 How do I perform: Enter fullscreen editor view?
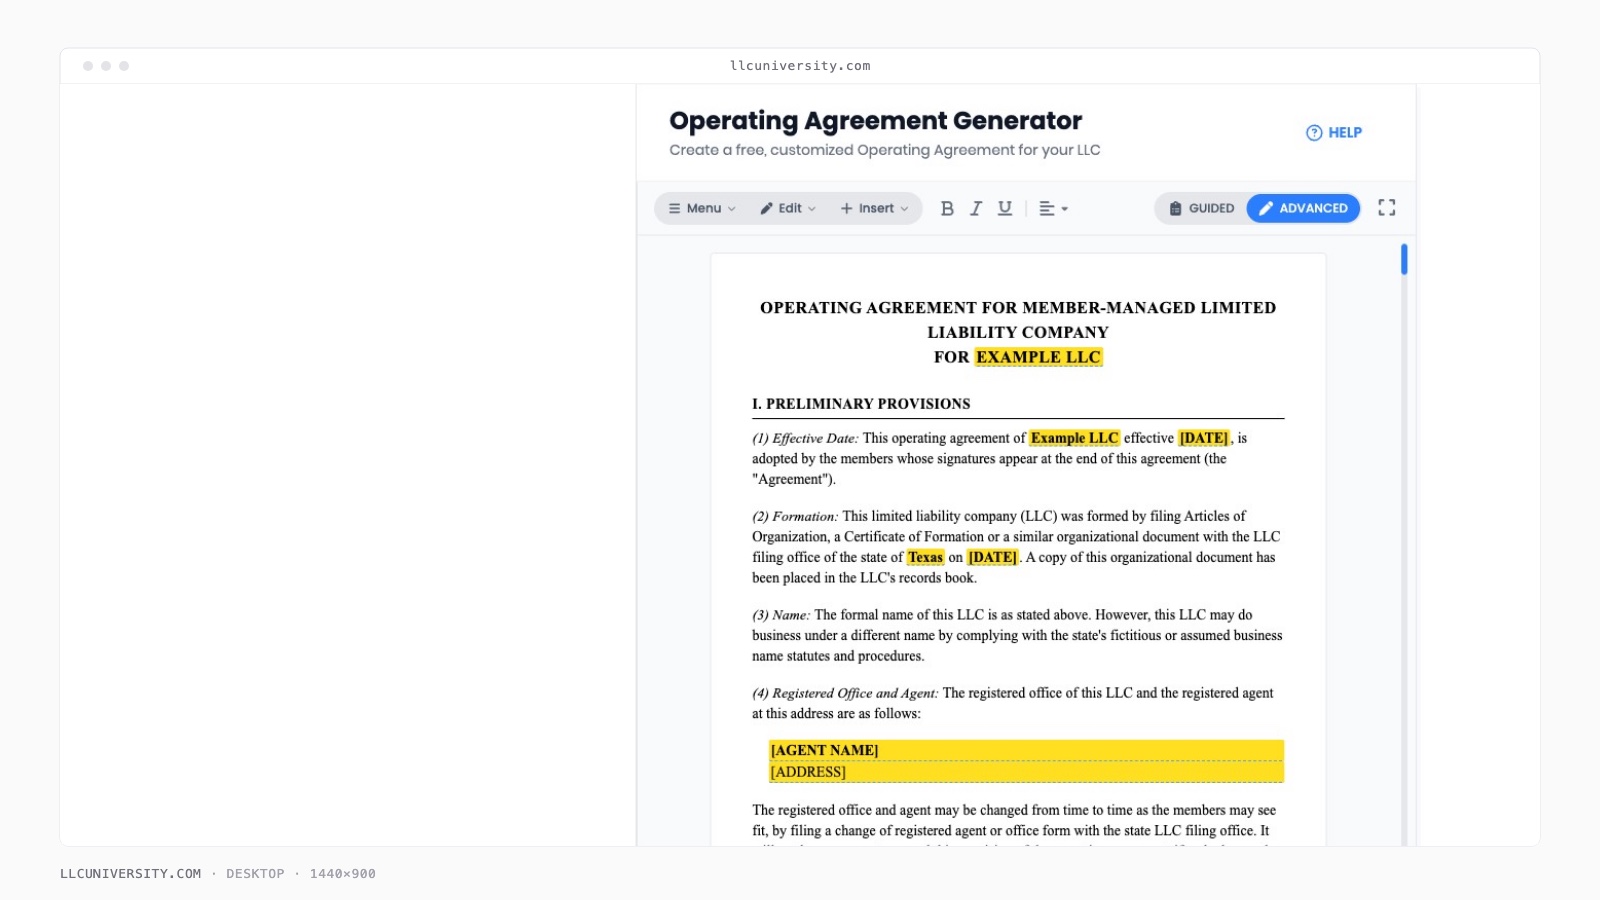coord(1387,207)
